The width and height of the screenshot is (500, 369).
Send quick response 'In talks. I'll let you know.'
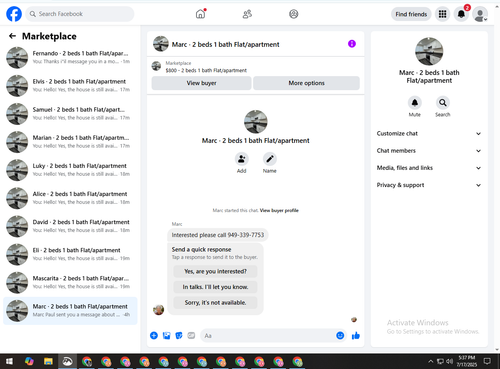click(x=215, y=287)
